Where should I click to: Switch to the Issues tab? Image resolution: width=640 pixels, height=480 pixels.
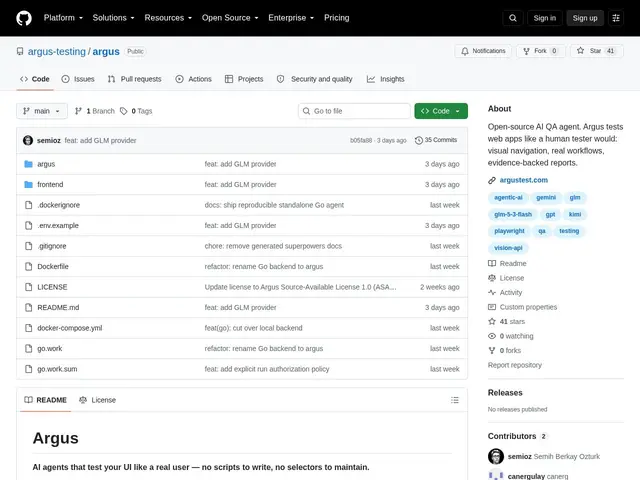[x=78, y=79]
